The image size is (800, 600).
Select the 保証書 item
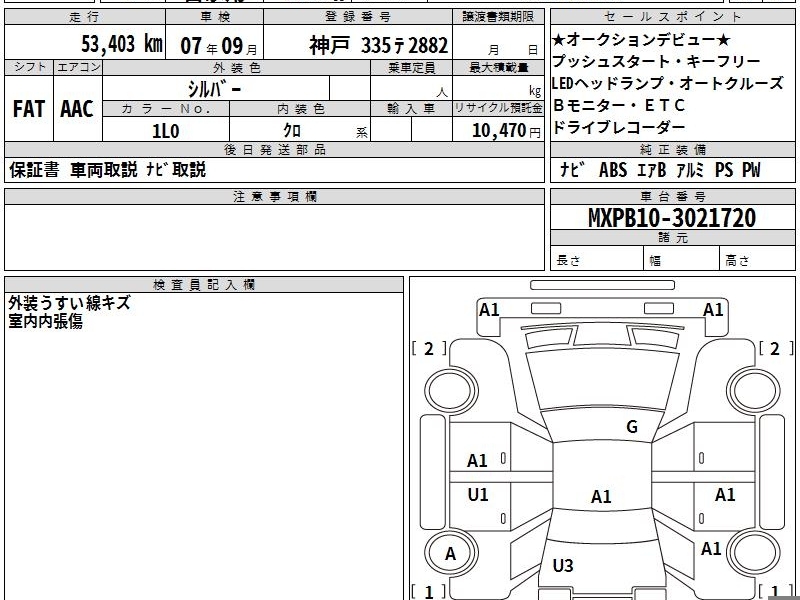pyautogui.click(x=34, y=170)
